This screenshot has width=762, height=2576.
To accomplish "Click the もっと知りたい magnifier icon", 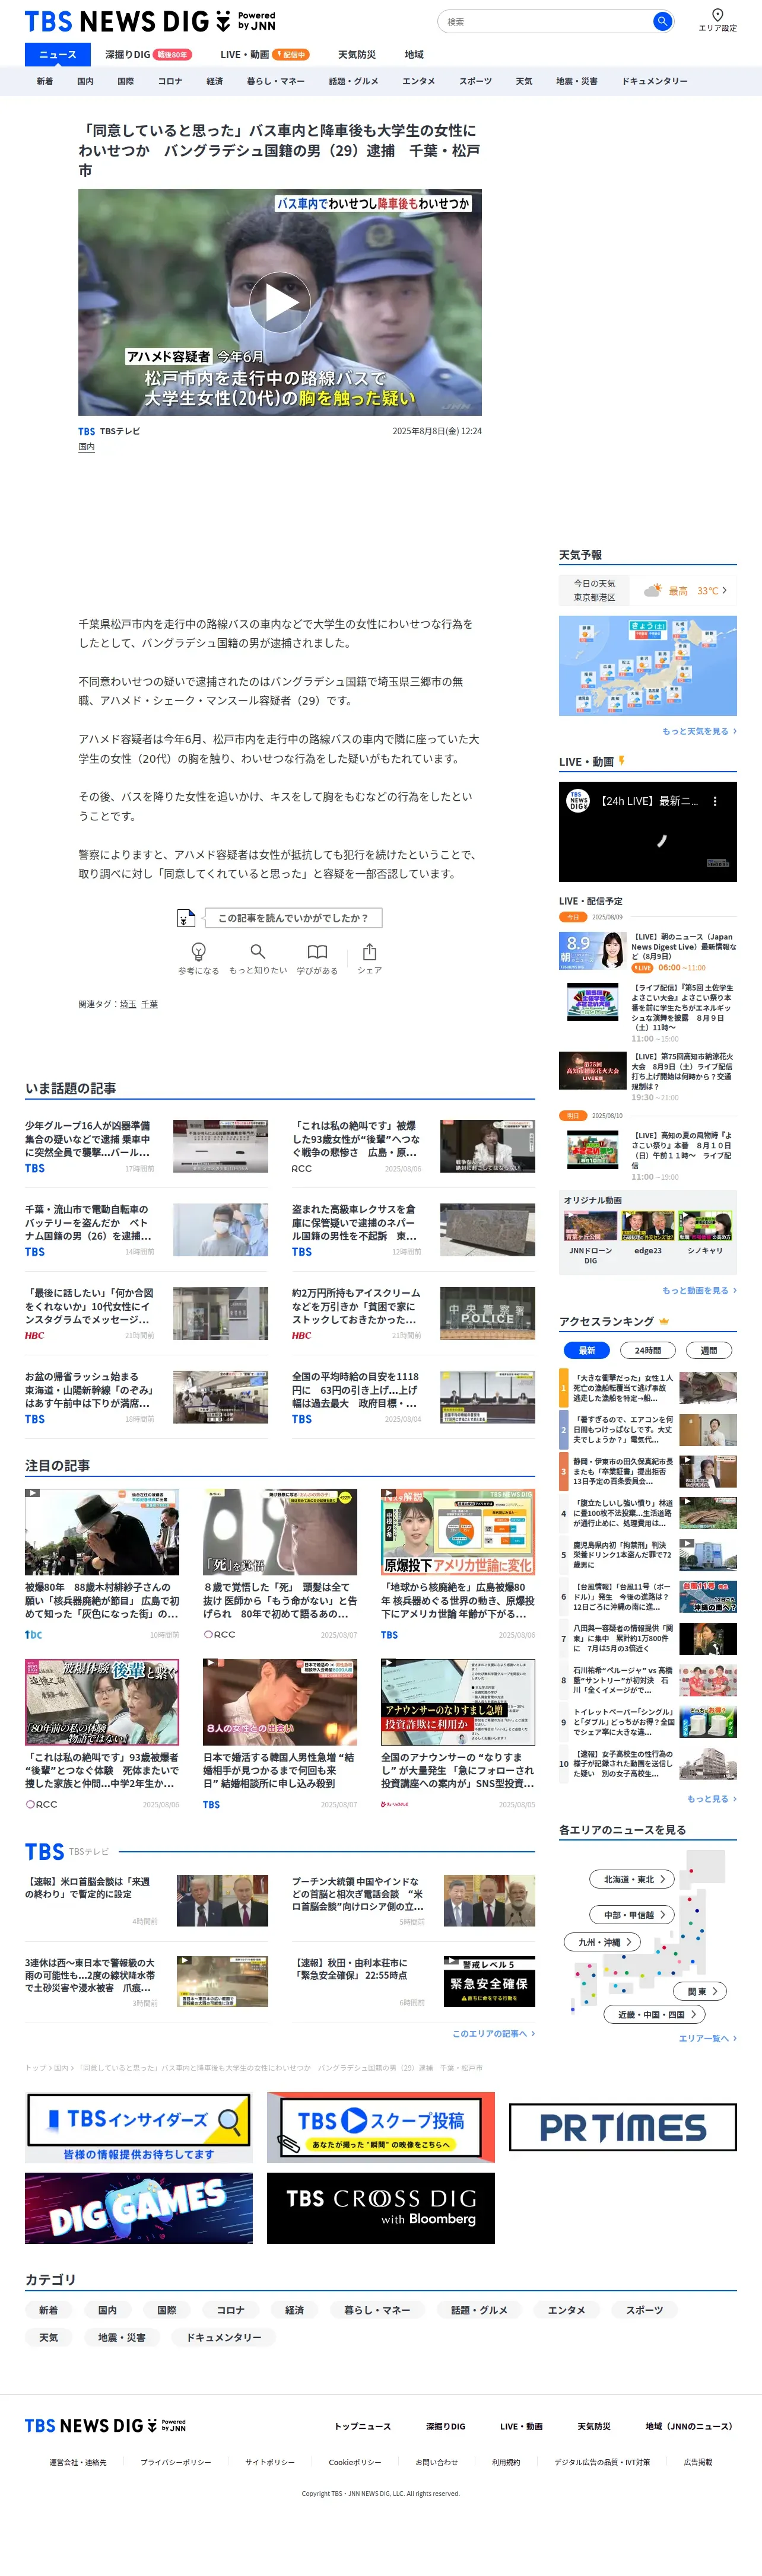I will (x=258, y=951).
